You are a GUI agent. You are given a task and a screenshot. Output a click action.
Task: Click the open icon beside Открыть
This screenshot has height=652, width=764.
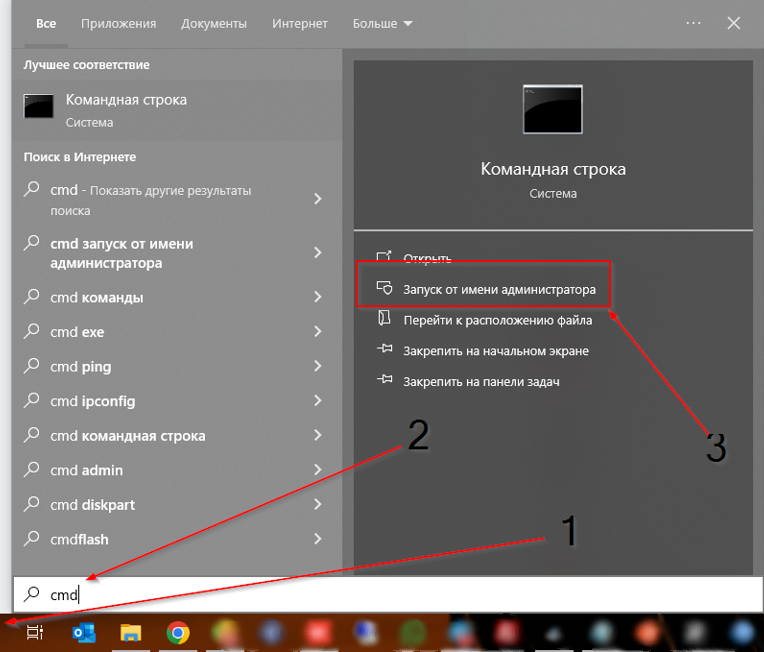coord(384,257)
